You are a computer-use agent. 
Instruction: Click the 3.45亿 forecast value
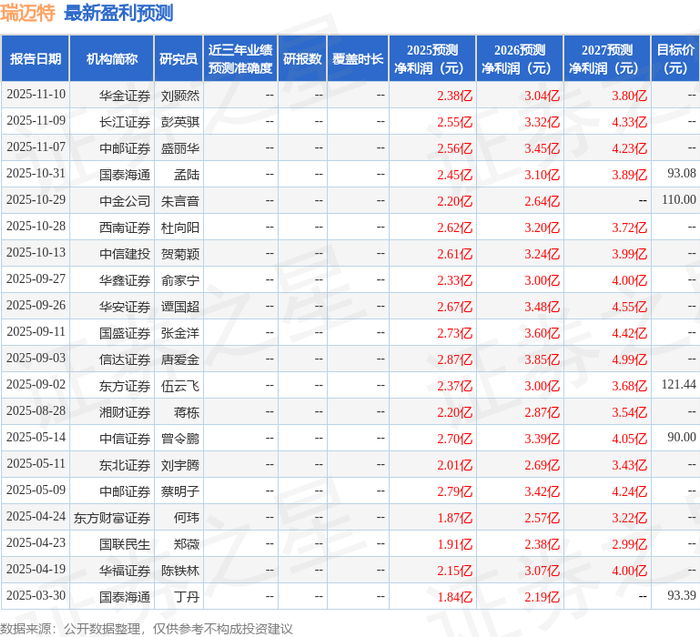(x=542, y=148)
